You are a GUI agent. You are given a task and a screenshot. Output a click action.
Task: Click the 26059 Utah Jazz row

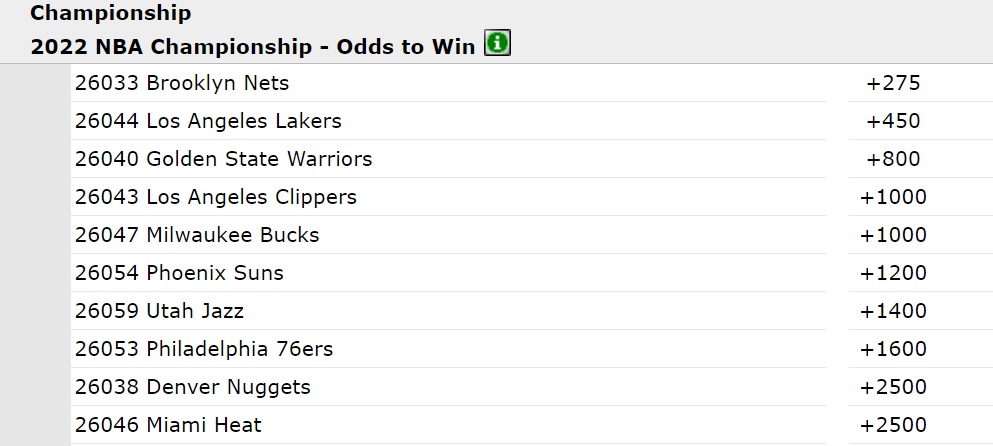coord(448,311)
